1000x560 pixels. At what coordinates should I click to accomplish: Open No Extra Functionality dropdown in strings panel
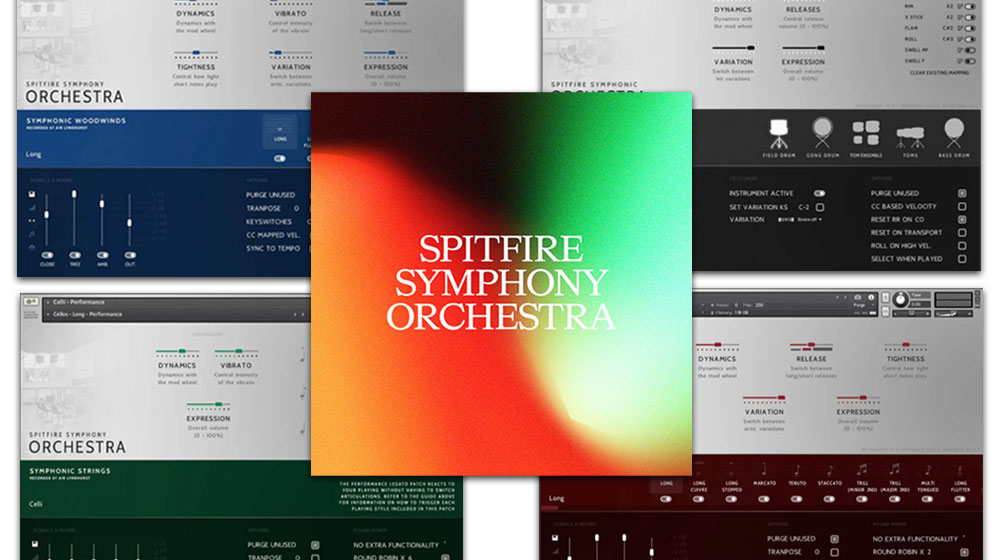coord(399,545)
